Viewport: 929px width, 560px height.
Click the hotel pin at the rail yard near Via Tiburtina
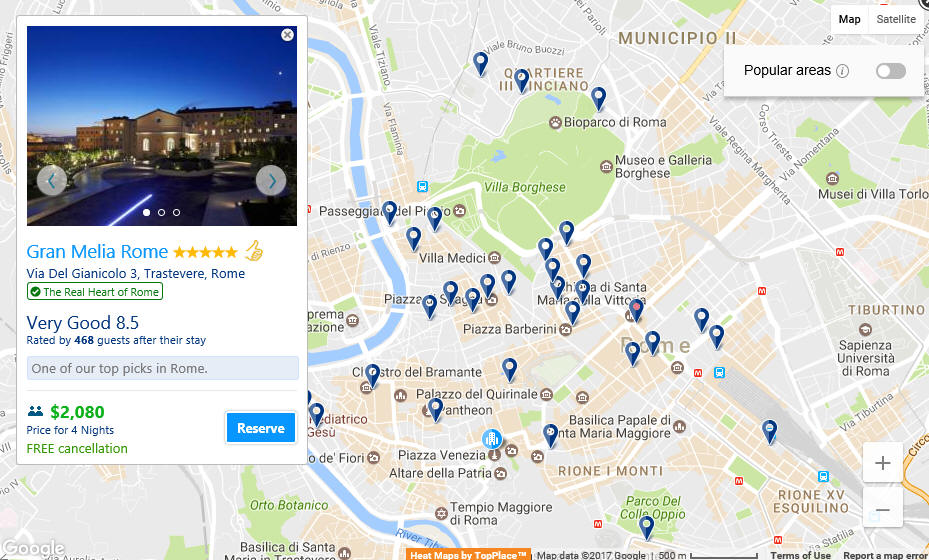click(x=769, y=431)
